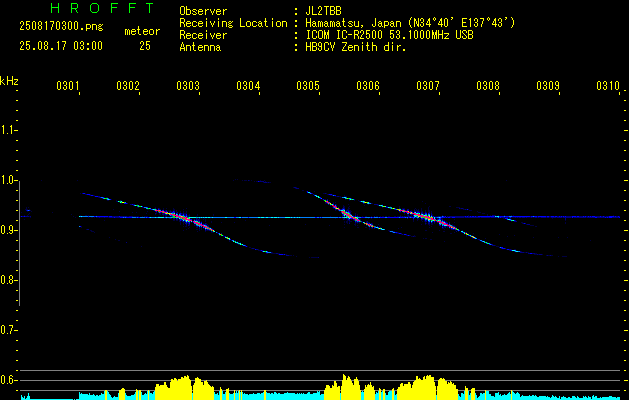Click the Hamamatsu, Japan location value
629x400 pixels.
tap(410, 23)
